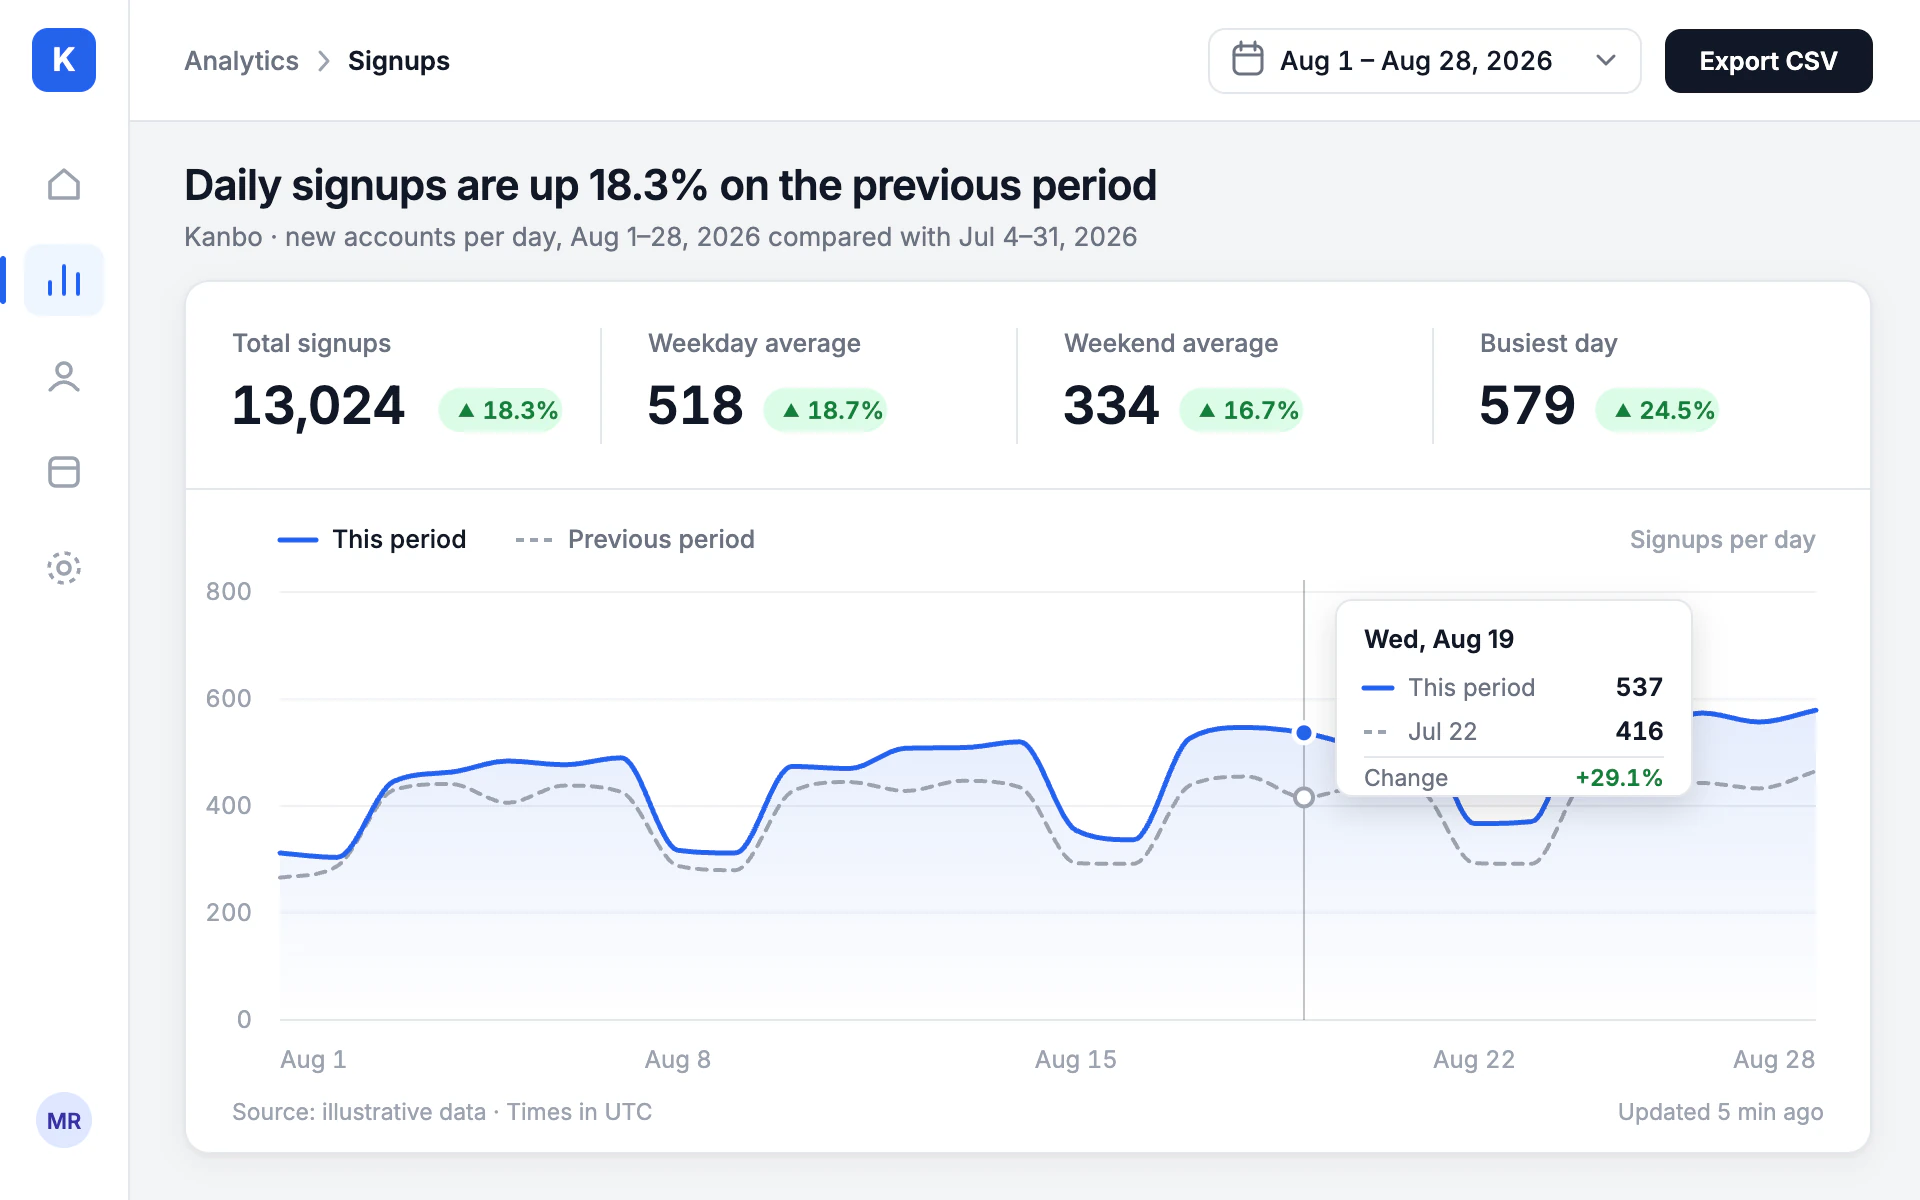Click the hollow previous-period point on Aug 19

tap(1304, 797)
